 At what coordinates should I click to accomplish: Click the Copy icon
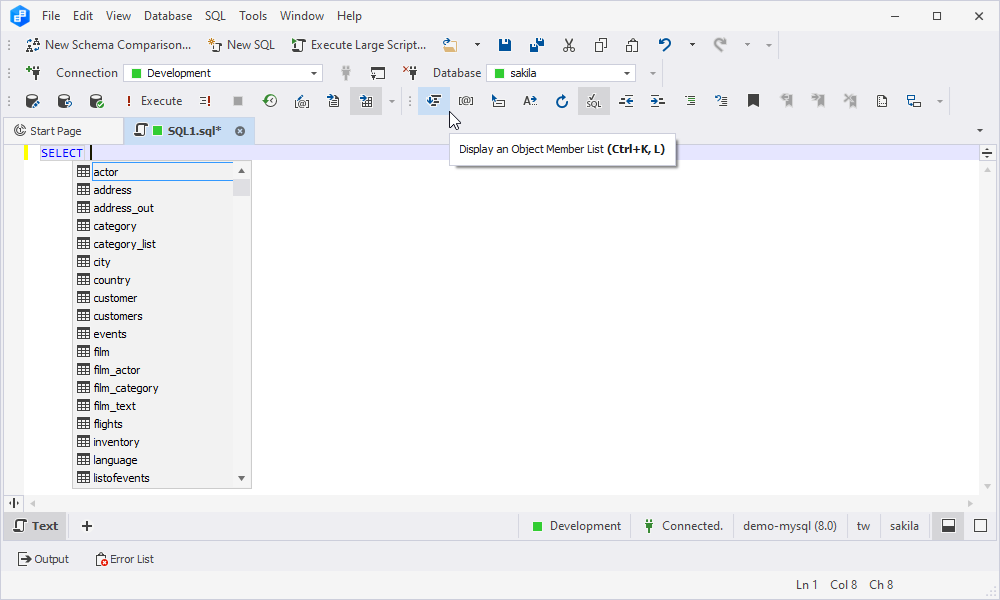[600, 45]
